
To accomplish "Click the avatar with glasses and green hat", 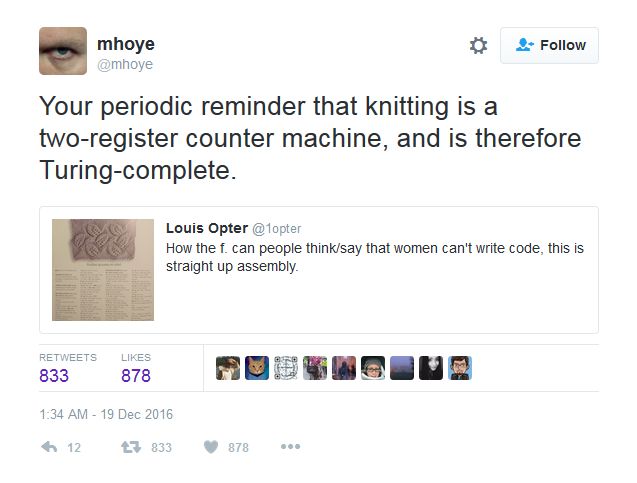I will (x=373, y=368).
